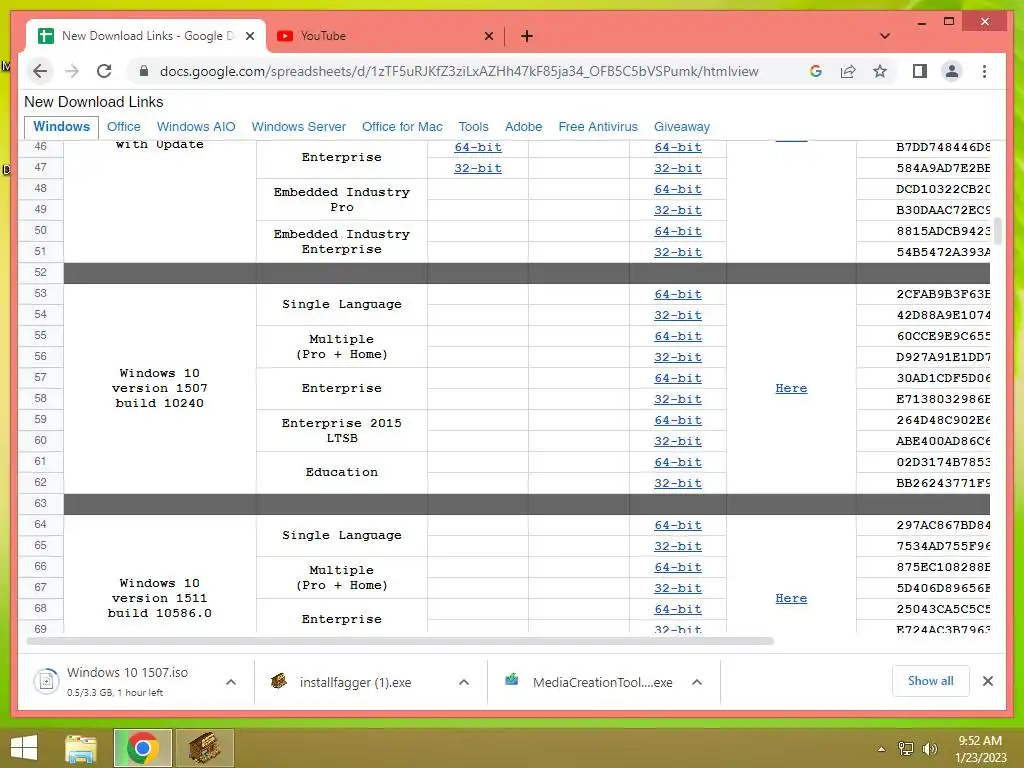The height and width of the screenshot is (768, 1024).
Task: Open the Windows Start button
Action: pos(24,748)
